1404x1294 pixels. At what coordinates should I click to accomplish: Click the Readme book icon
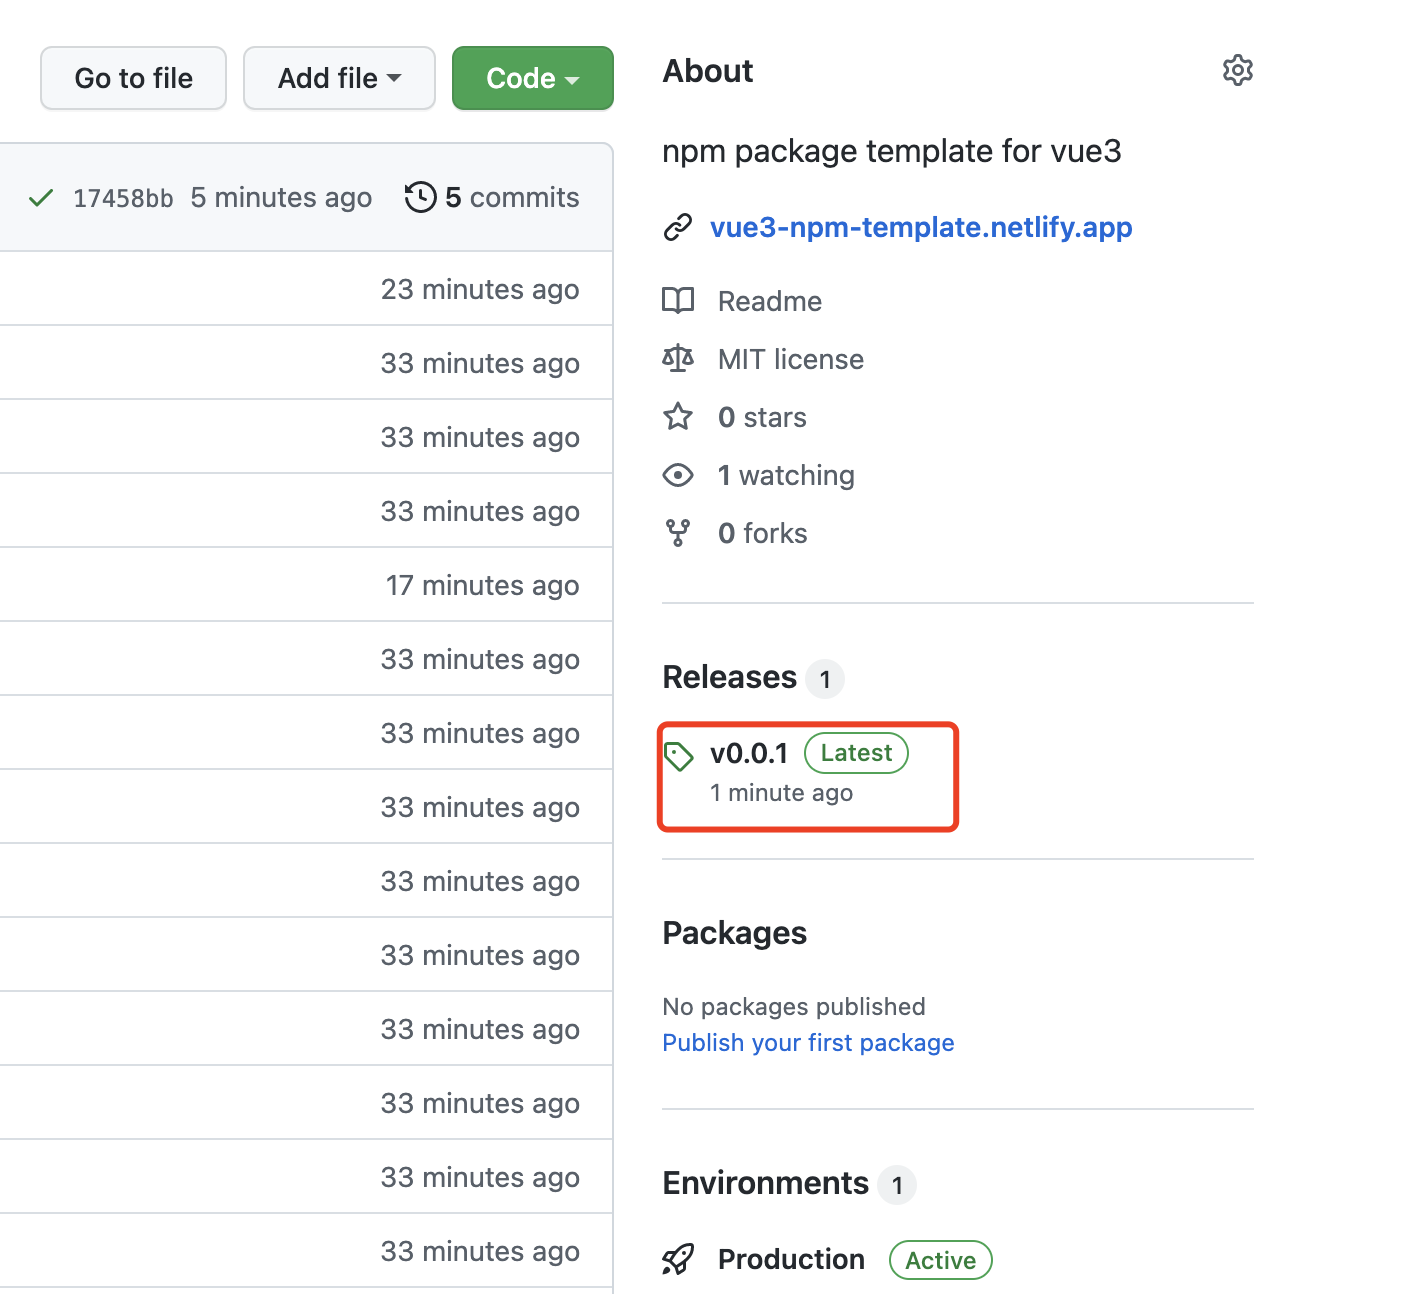[x=678, y=301]
